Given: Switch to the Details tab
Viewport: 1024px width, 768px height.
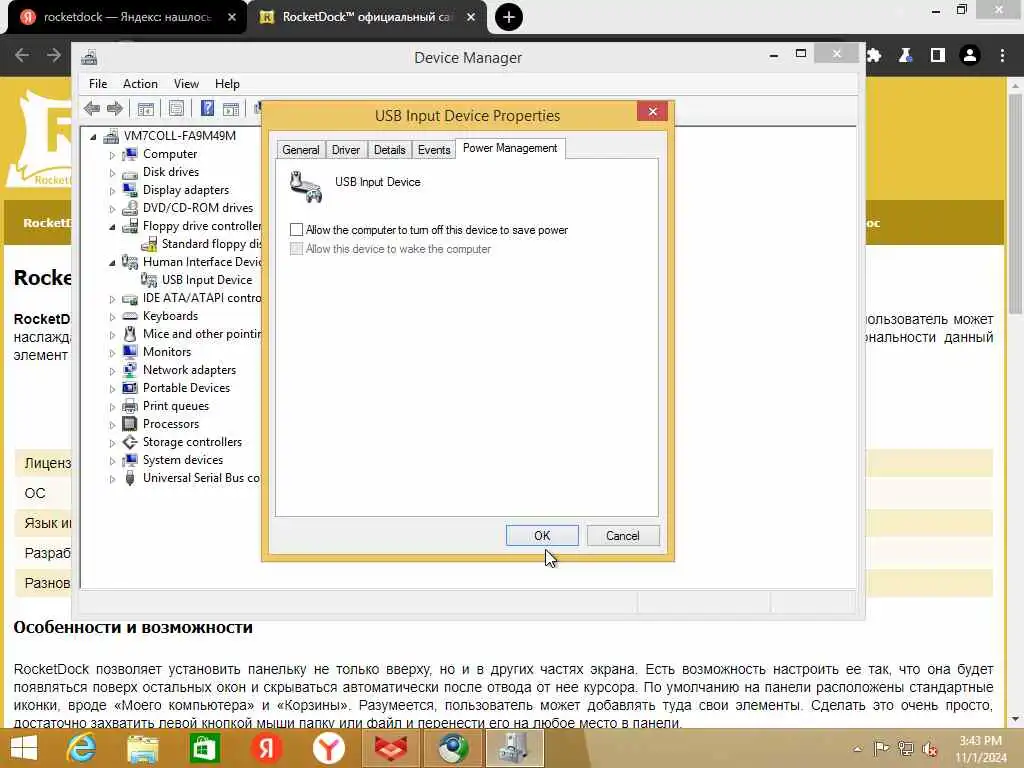Looking at the screenshot, I should click(390, 150).
